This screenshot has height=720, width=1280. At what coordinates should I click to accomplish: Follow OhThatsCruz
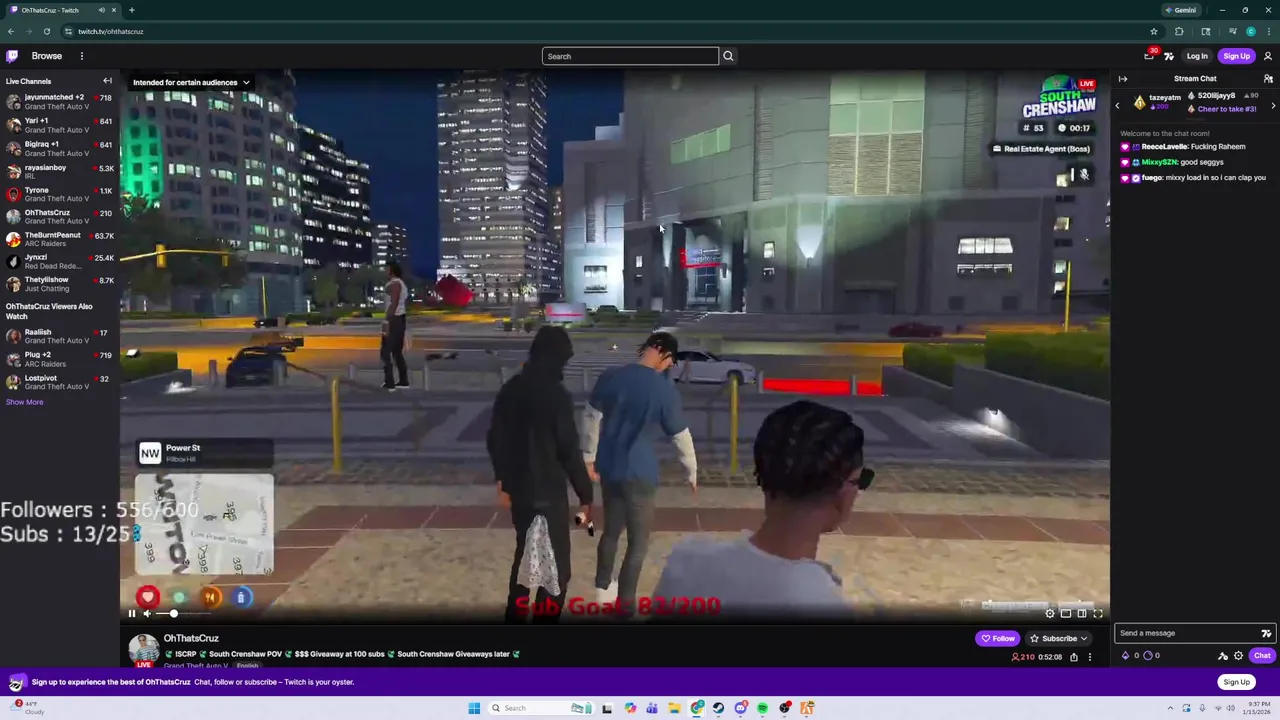pos(997,638)
